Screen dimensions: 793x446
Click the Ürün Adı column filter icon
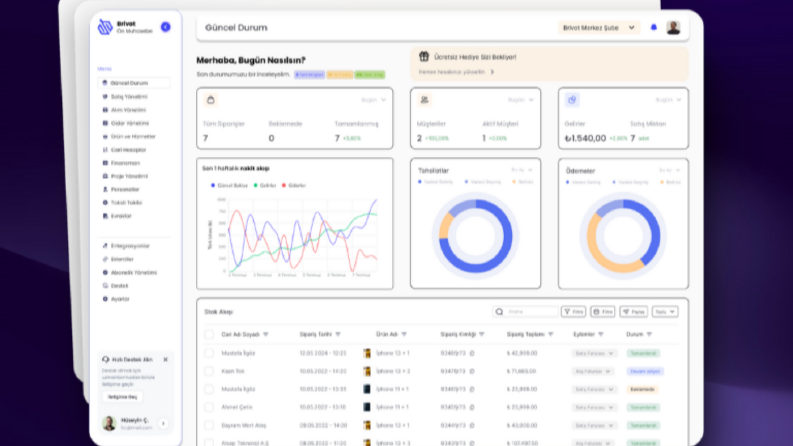point(404,334)
